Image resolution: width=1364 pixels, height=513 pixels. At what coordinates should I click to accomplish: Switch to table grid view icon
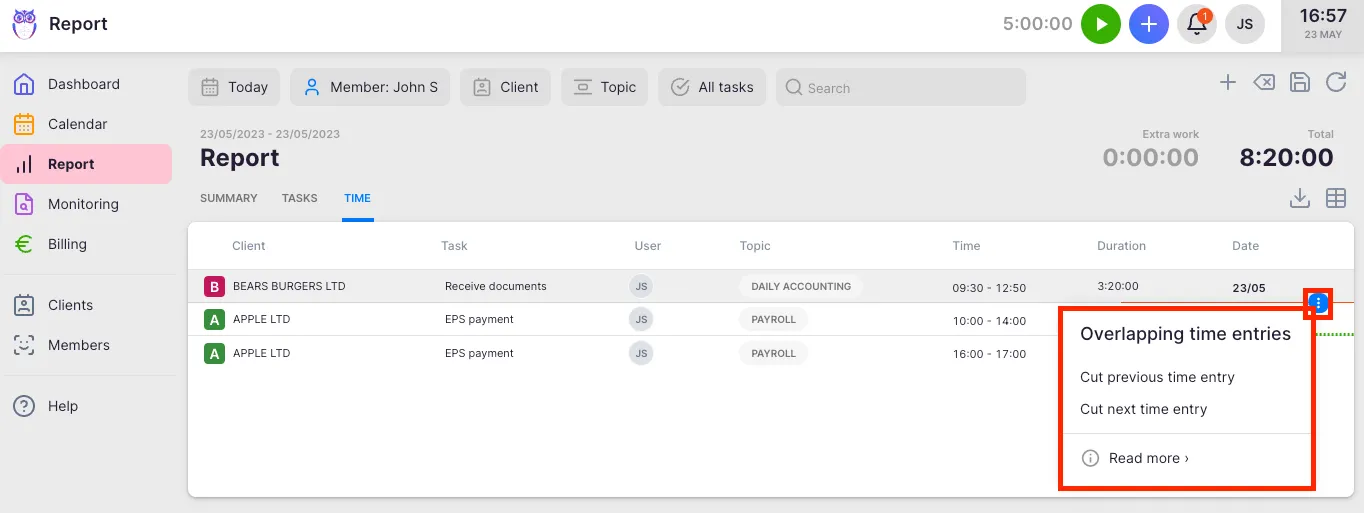(1336, 198)
